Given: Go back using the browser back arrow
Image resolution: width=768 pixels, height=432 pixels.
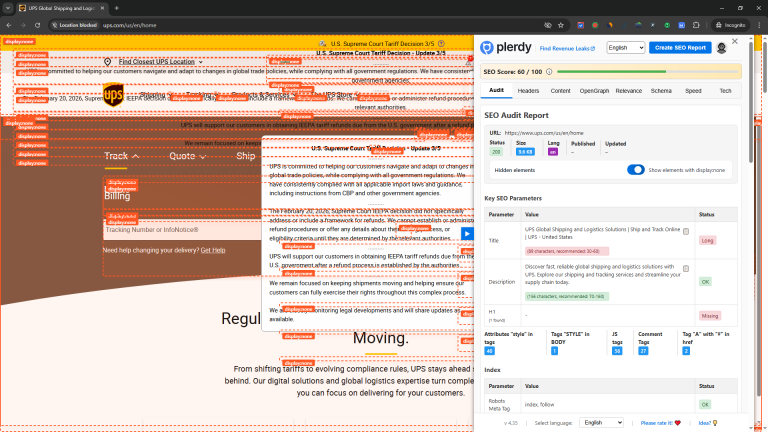Looking at the screenshot, I should pyautogui.click(x=9, y=25).
